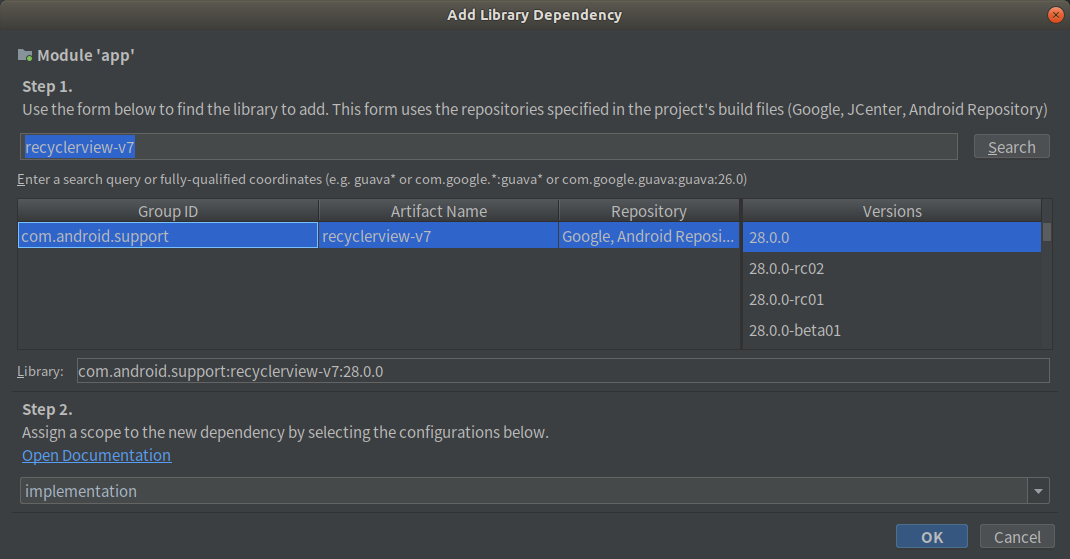Click the Repository column header

648,211
